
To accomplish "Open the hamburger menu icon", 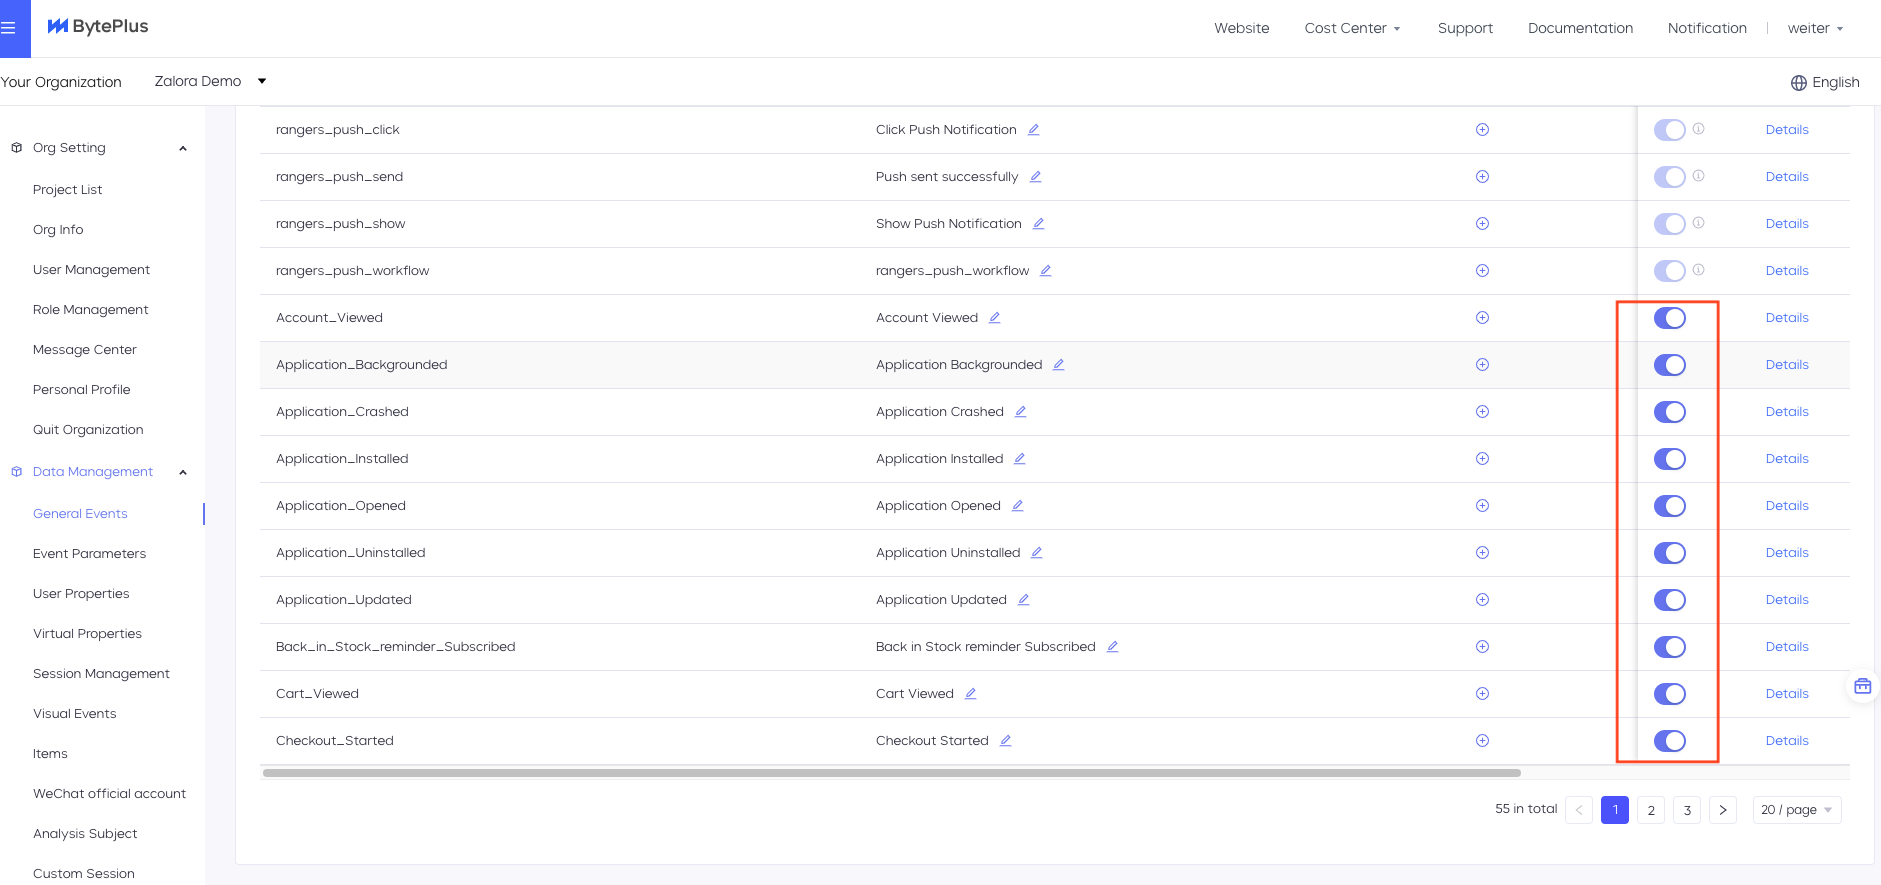I will coord(8,28).
